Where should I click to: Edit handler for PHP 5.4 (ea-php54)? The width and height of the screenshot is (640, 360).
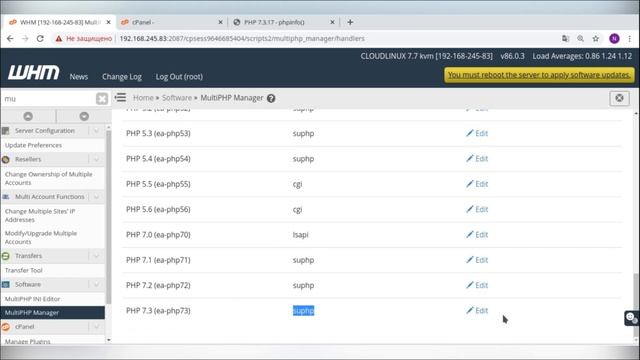[477, 159]
